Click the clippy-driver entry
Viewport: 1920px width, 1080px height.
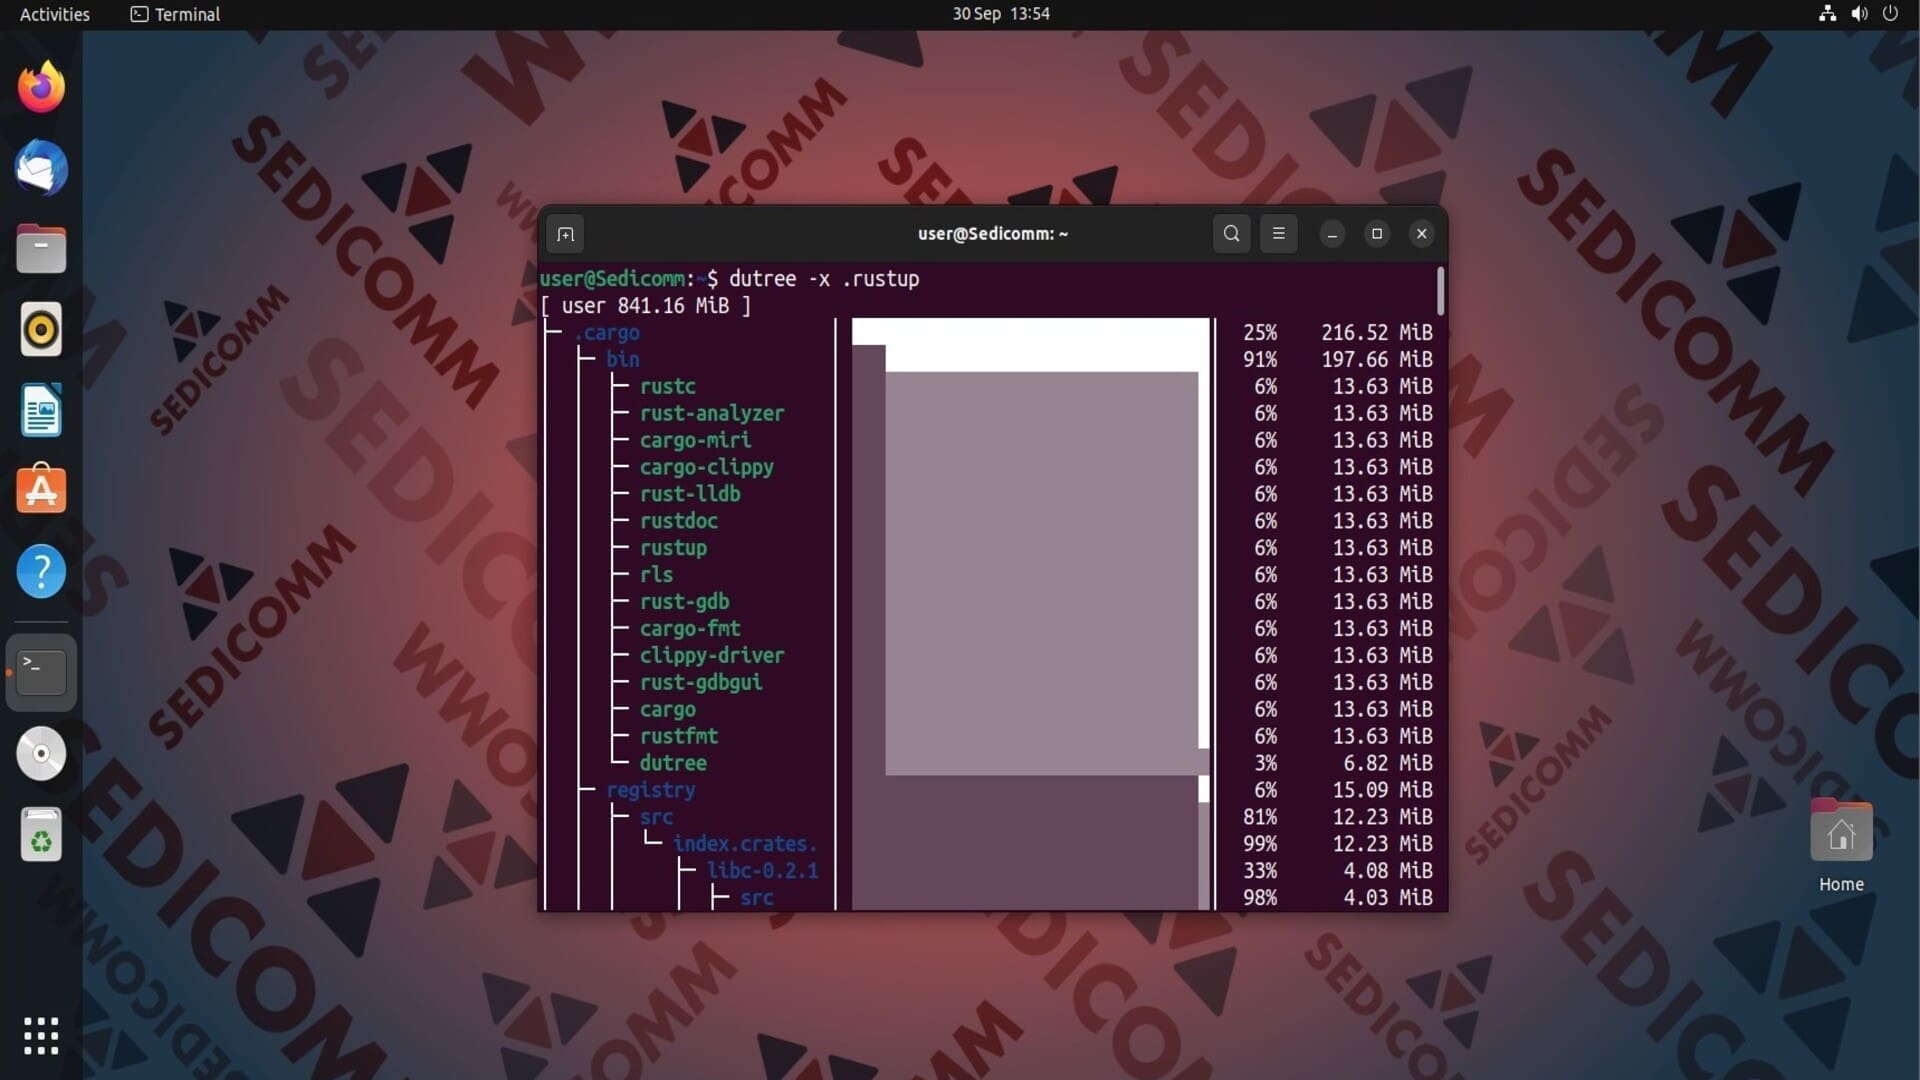coord(711,656)
